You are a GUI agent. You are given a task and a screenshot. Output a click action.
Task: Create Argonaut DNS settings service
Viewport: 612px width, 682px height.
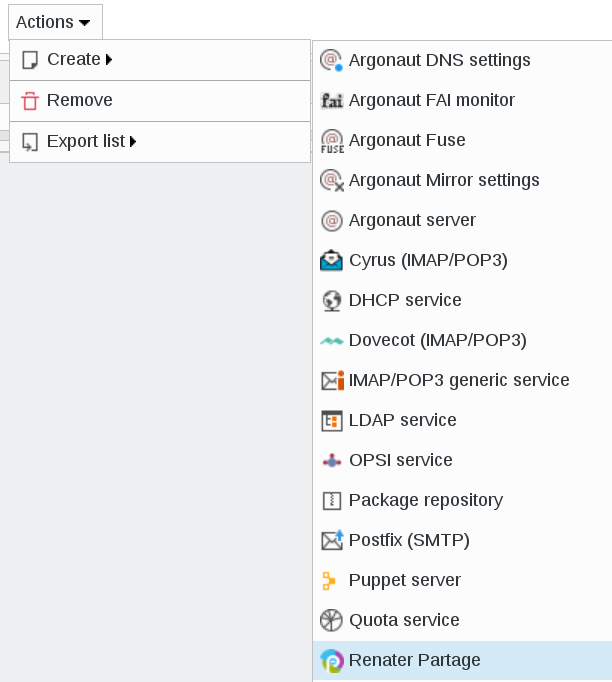[462, 60]
